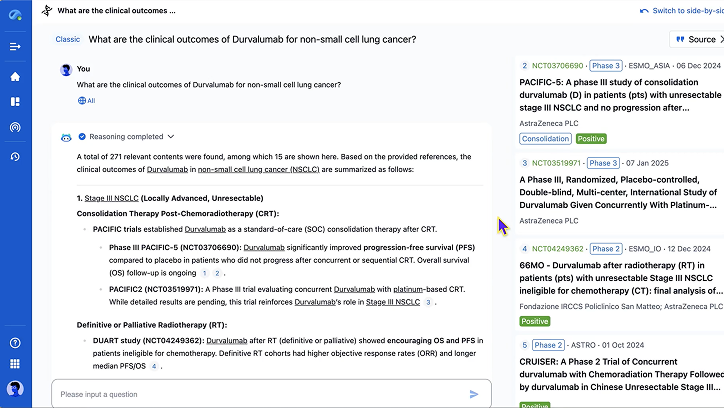Viewport: 724px width, 408px height.
Task: Focus the Please input a question field
Action: (x=272, y=394)
